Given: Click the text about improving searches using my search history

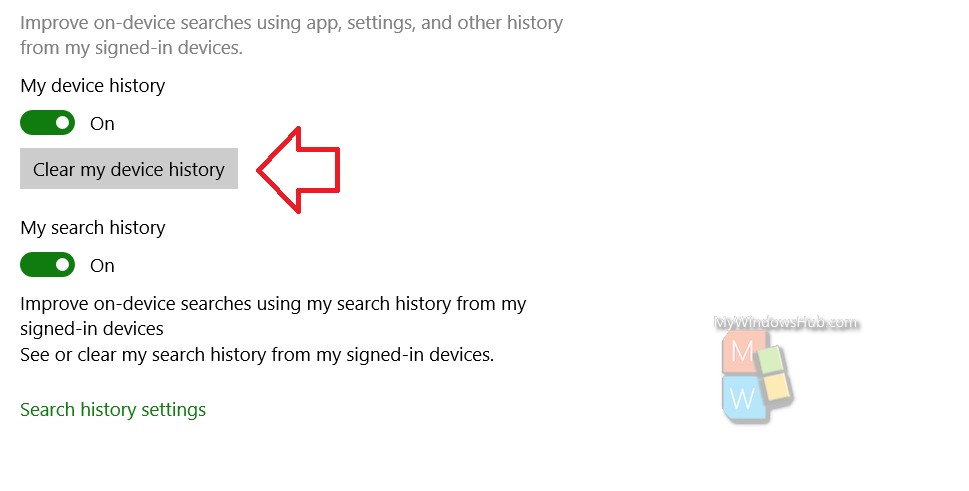Looking at the screenshot, I should click(x=273, y=304).
